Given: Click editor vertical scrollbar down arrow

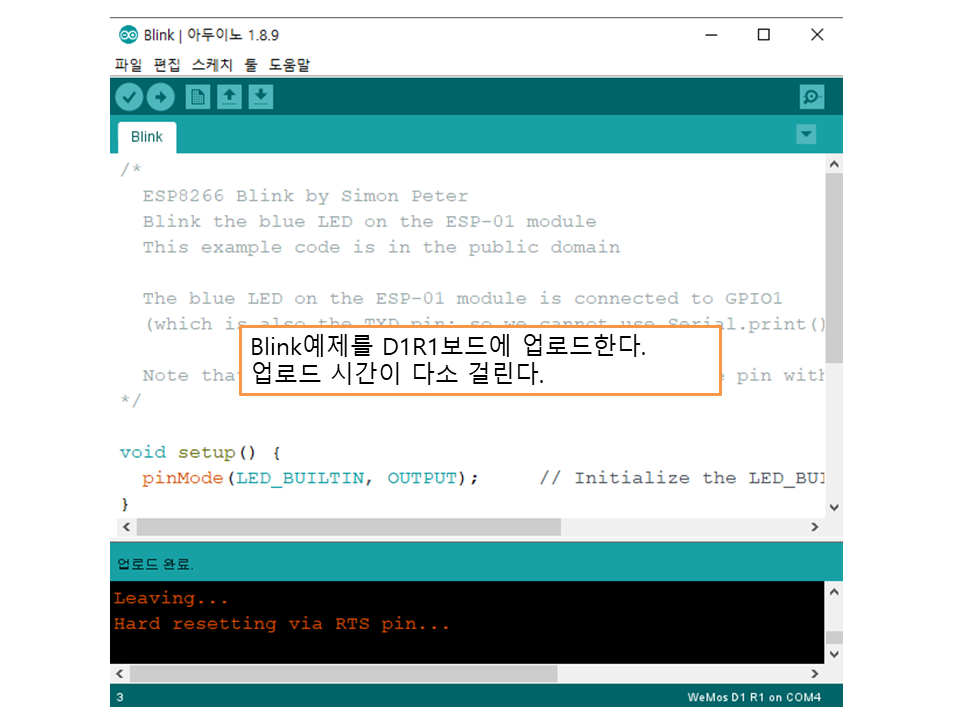Looking at the screenshot, I should coord(834,507).
